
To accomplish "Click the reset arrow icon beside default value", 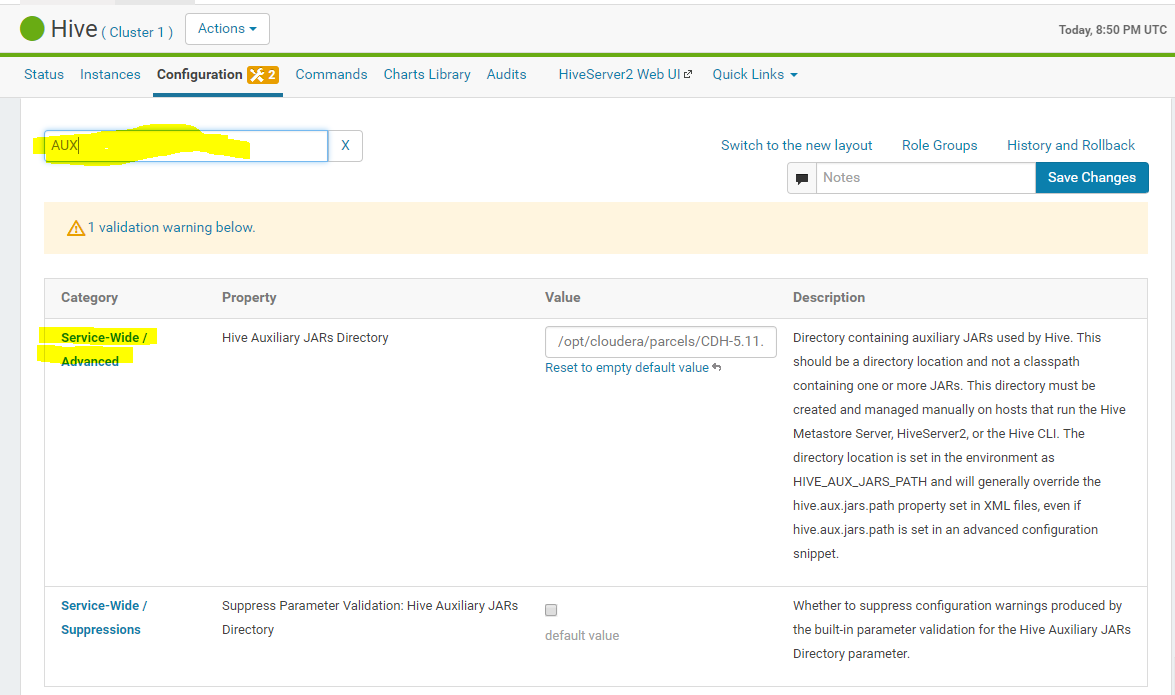I will pos(717,367).
